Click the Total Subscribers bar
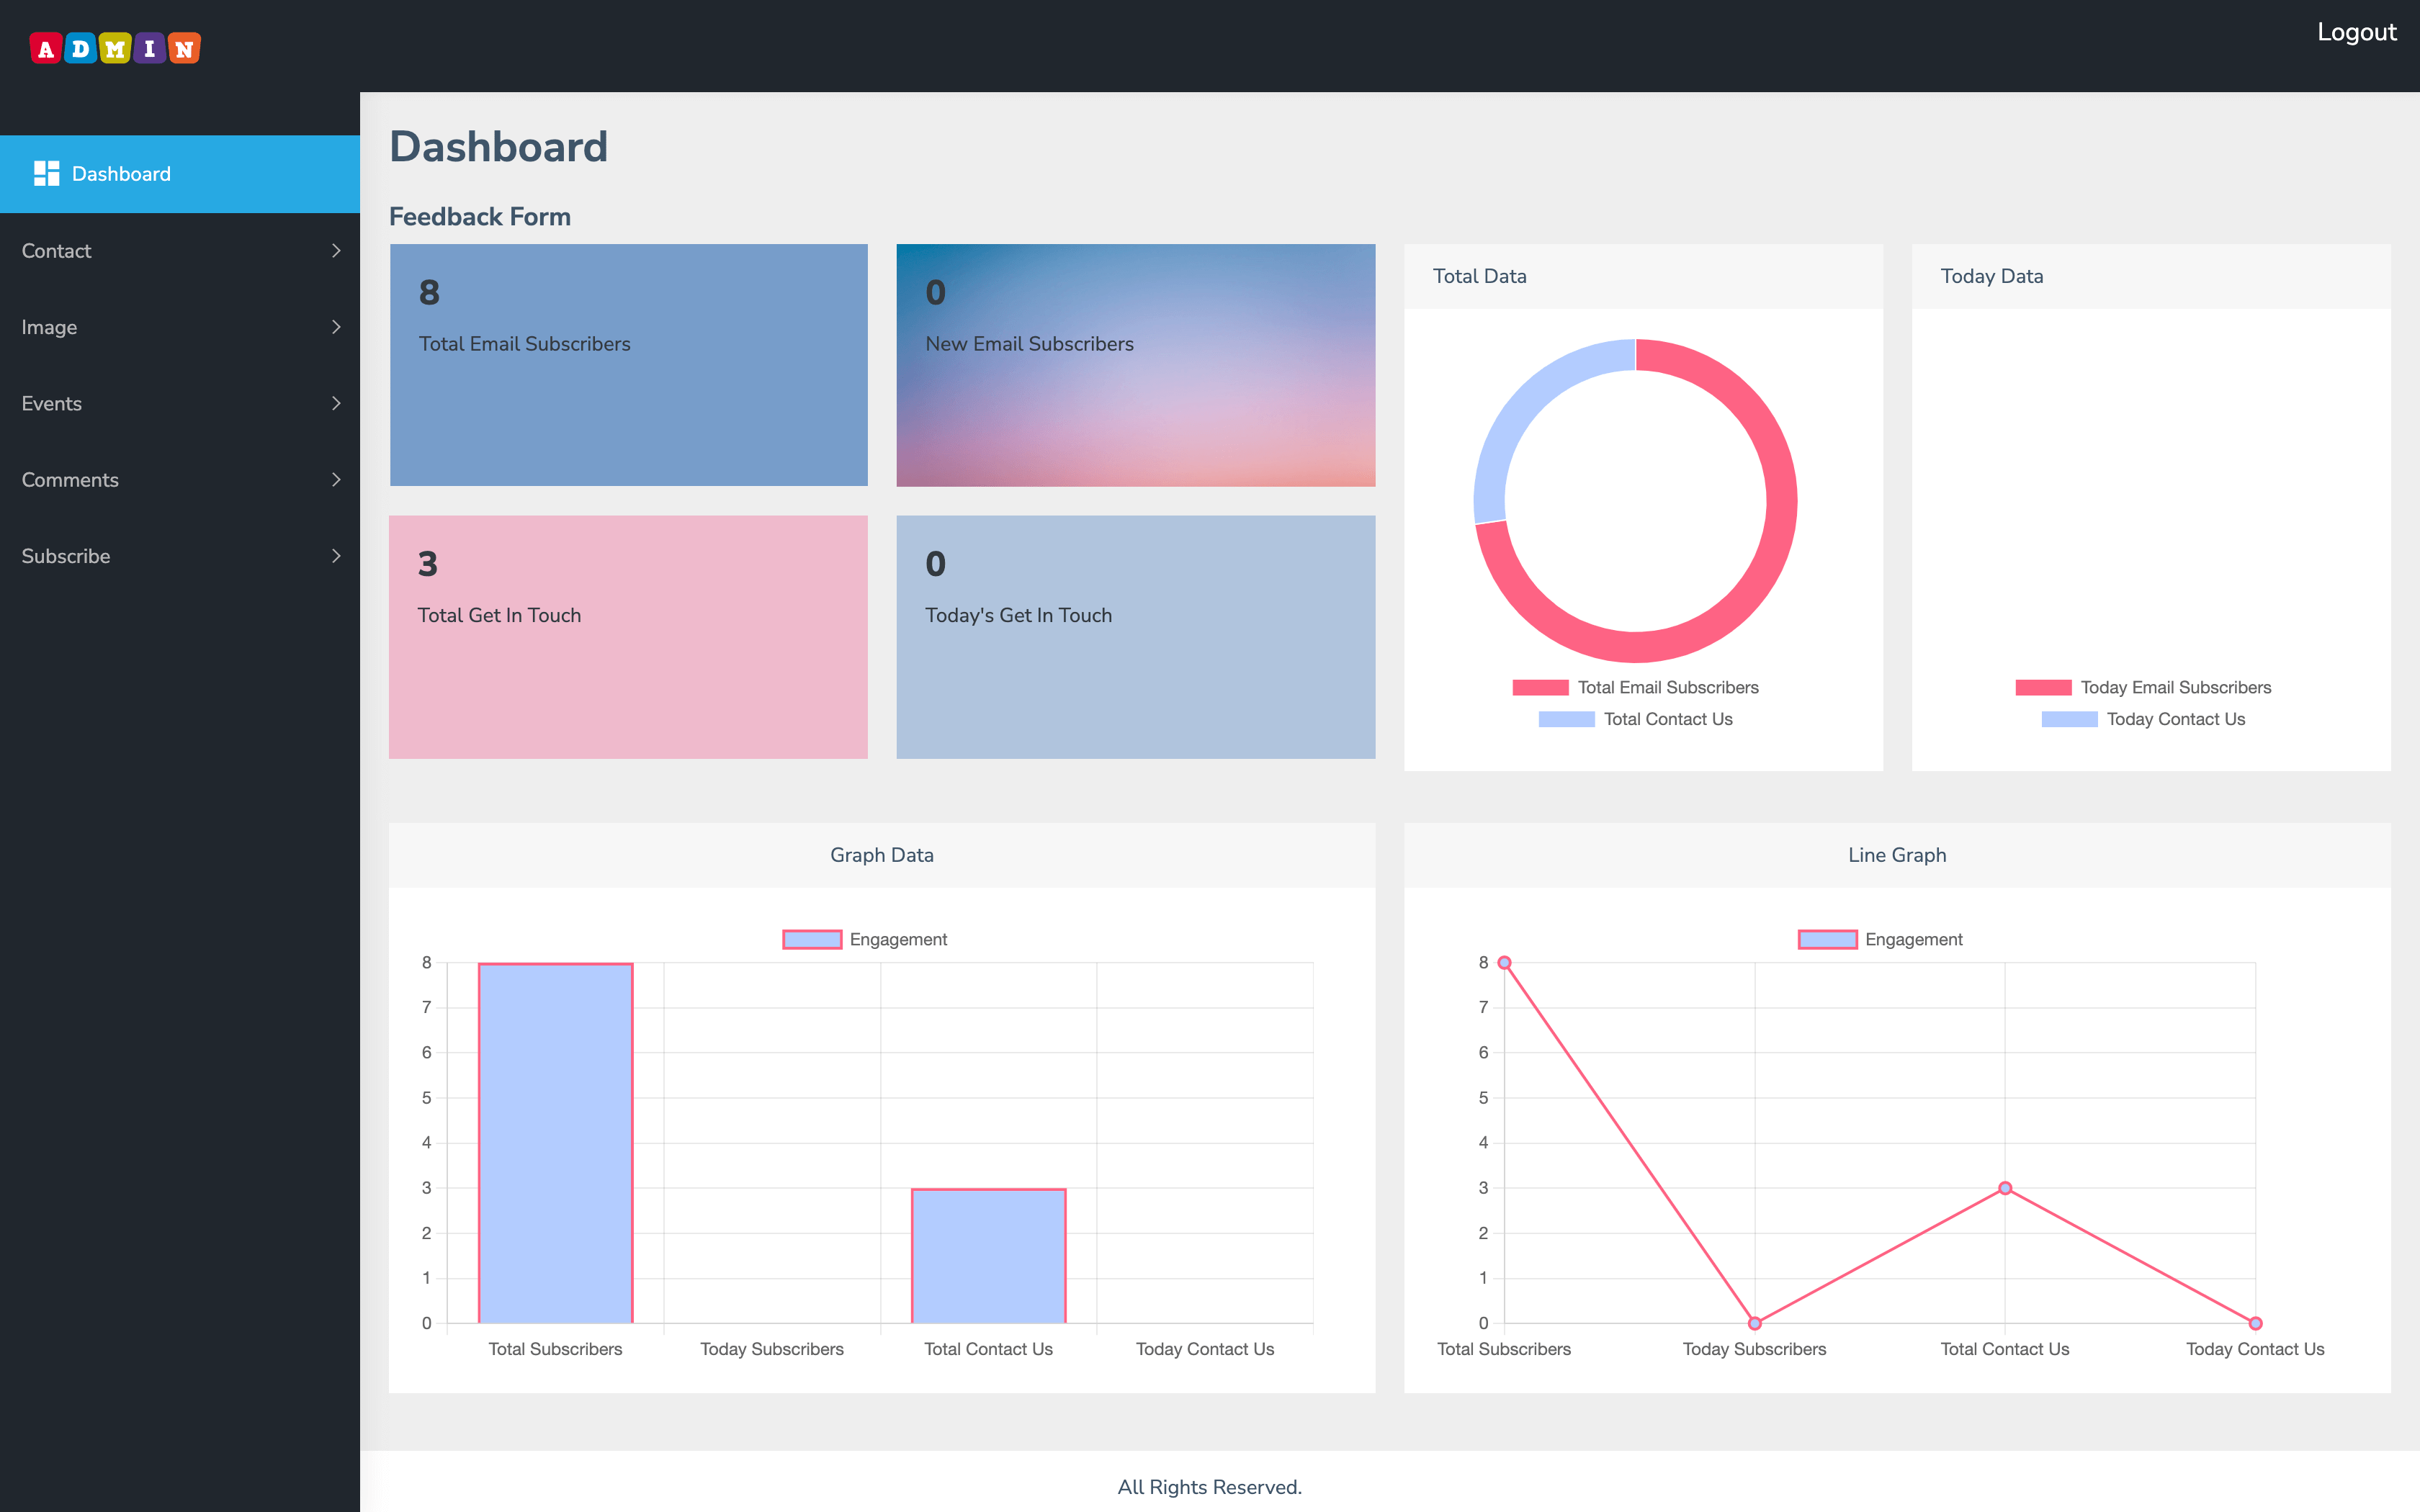Screen dimensions: 2420x1512 [555, 1143]
